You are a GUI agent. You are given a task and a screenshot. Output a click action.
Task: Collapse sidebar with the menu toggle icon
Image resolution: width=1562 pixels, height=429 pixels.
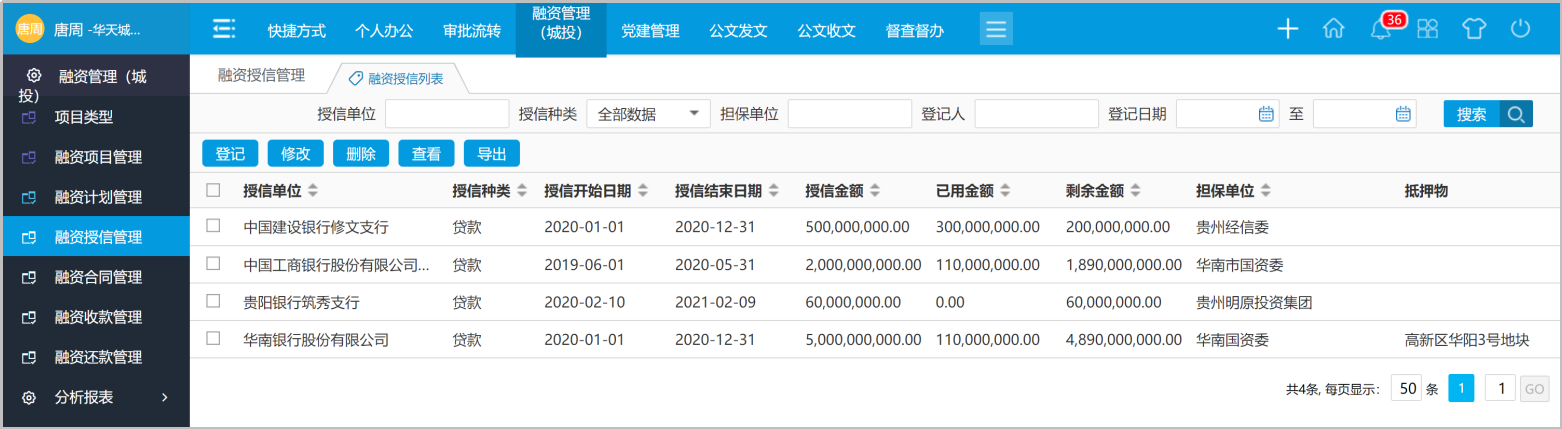click(224, 29)
